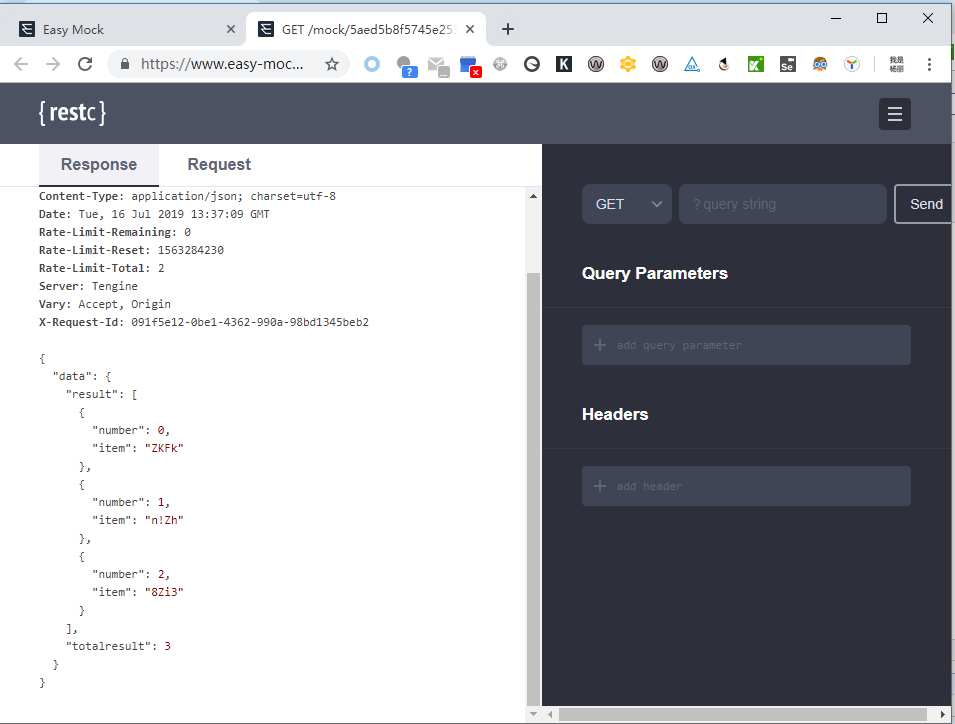
Task: Close the Easy Mock tab
Action: (x=231, y=29)
